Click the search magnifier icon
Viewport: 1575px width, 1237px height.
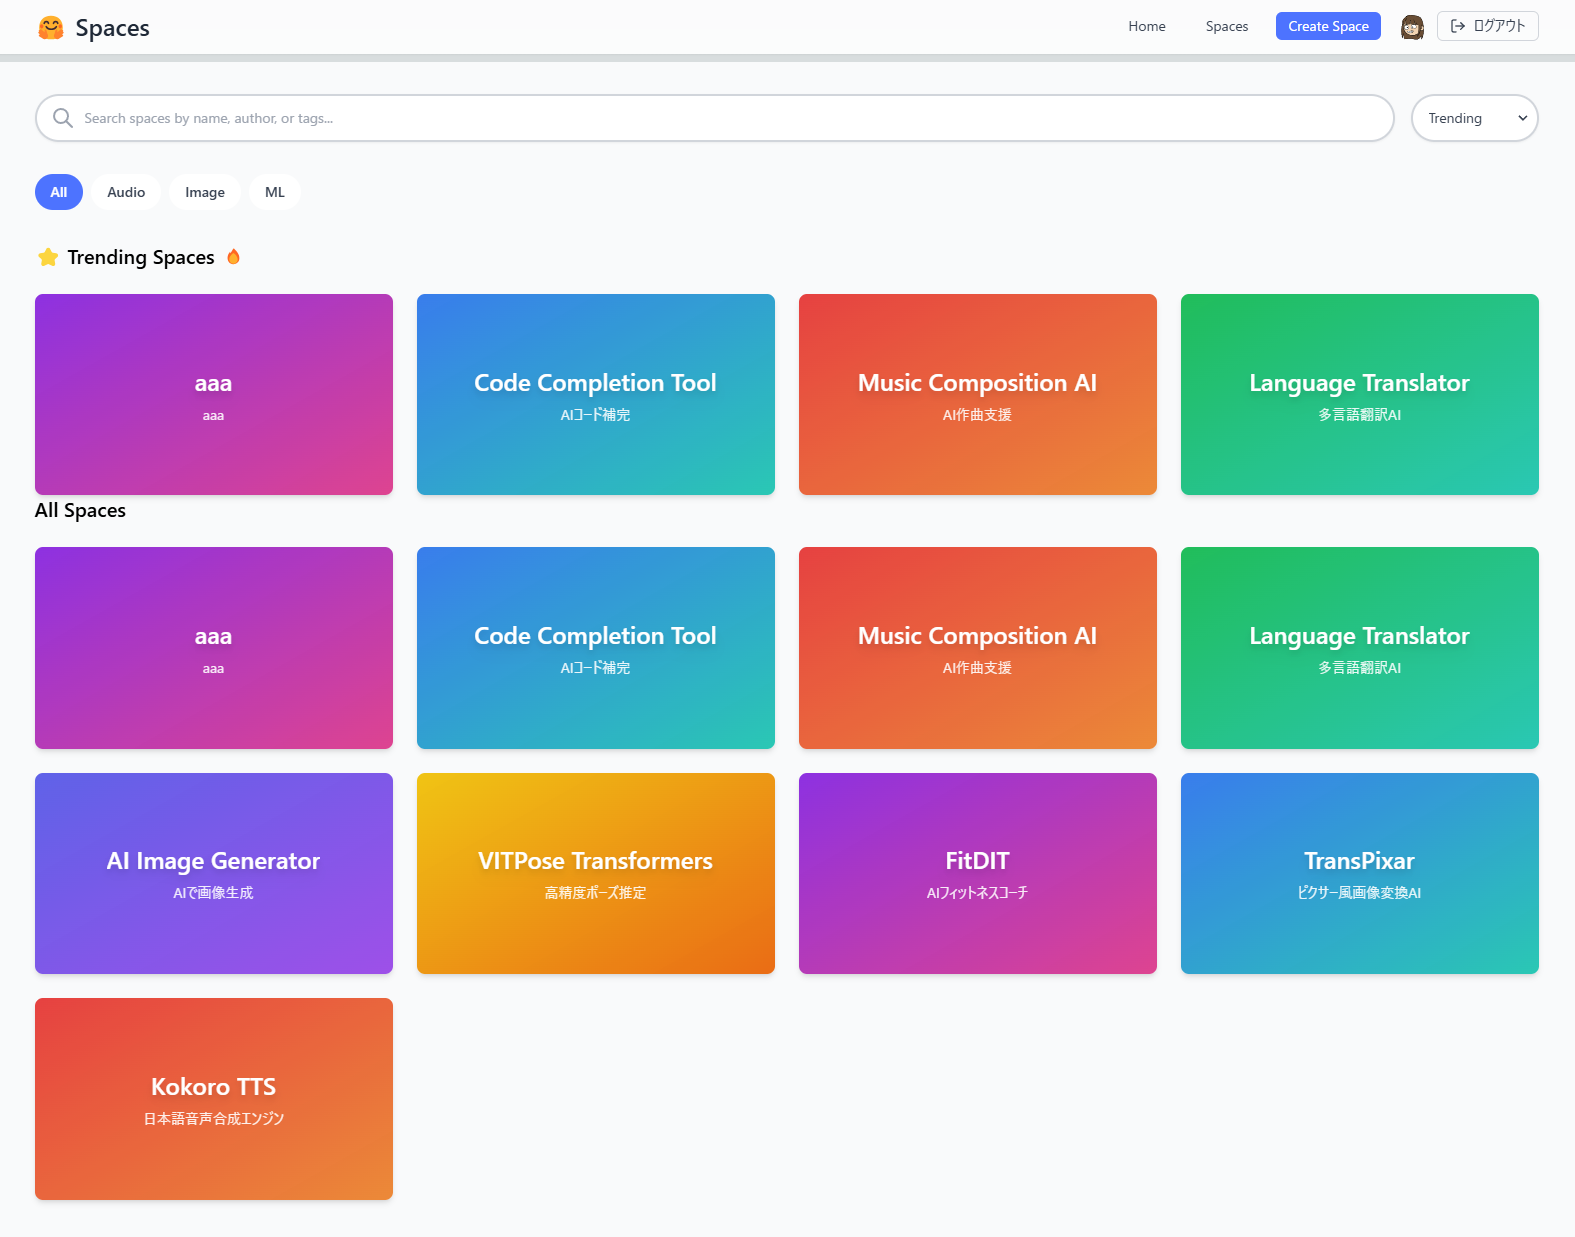(63, 118)
